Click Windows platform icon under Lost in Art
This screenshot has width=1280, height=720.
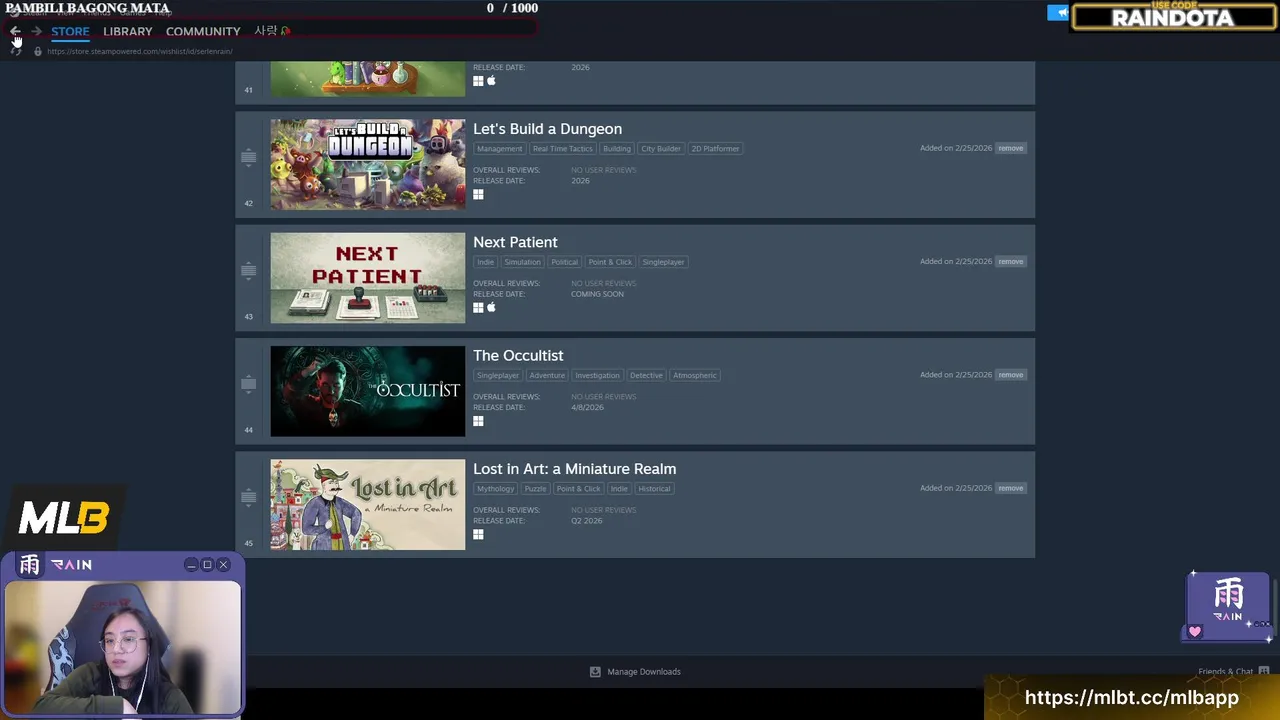point(478,534)
